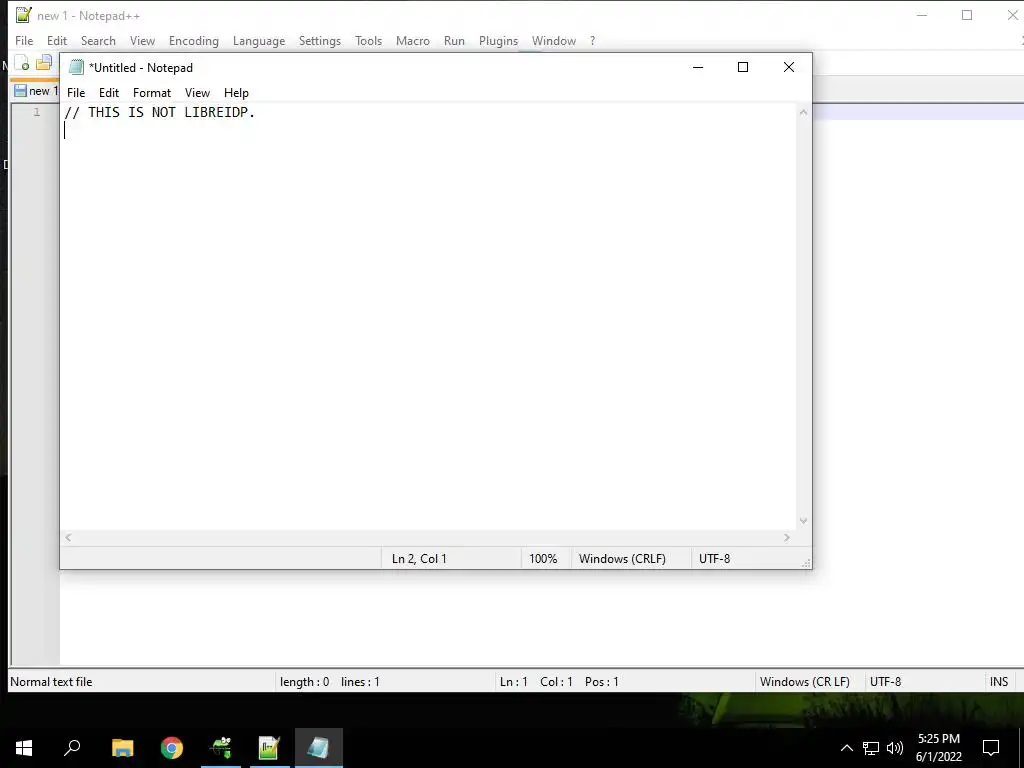
Task: Open File Explorer from taskbar
Action: (122, 748)
